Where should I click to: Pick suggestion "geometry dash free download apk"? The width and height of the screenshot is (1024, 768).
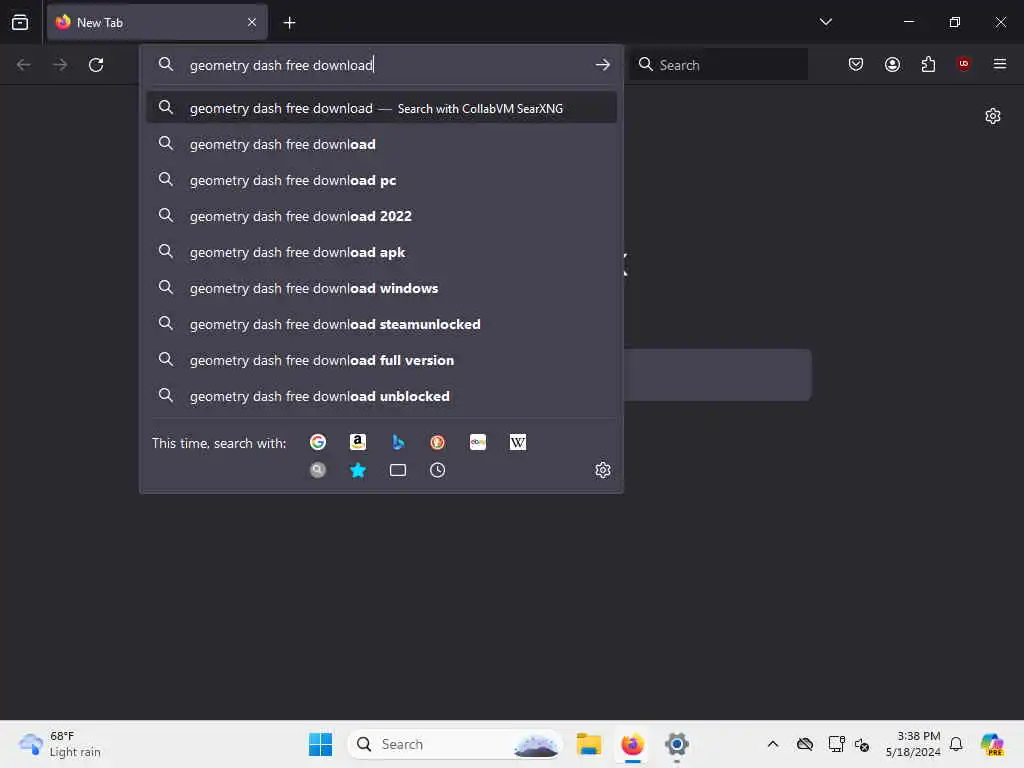(x=381, y=252)
